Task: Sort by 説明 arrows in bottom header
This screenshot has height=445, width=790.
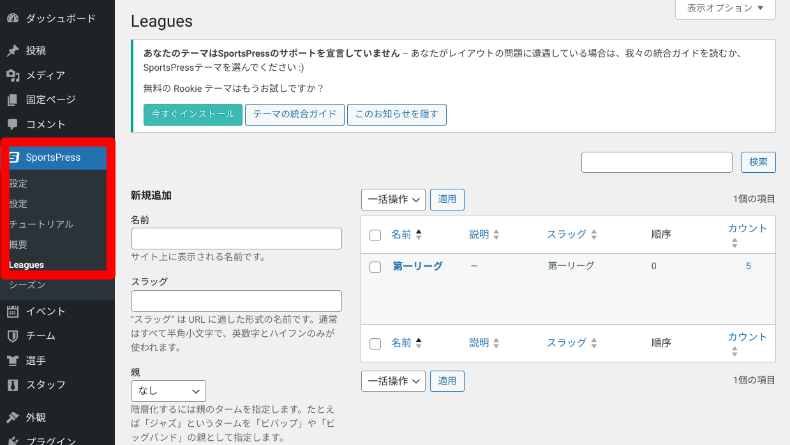Action: 496,343
